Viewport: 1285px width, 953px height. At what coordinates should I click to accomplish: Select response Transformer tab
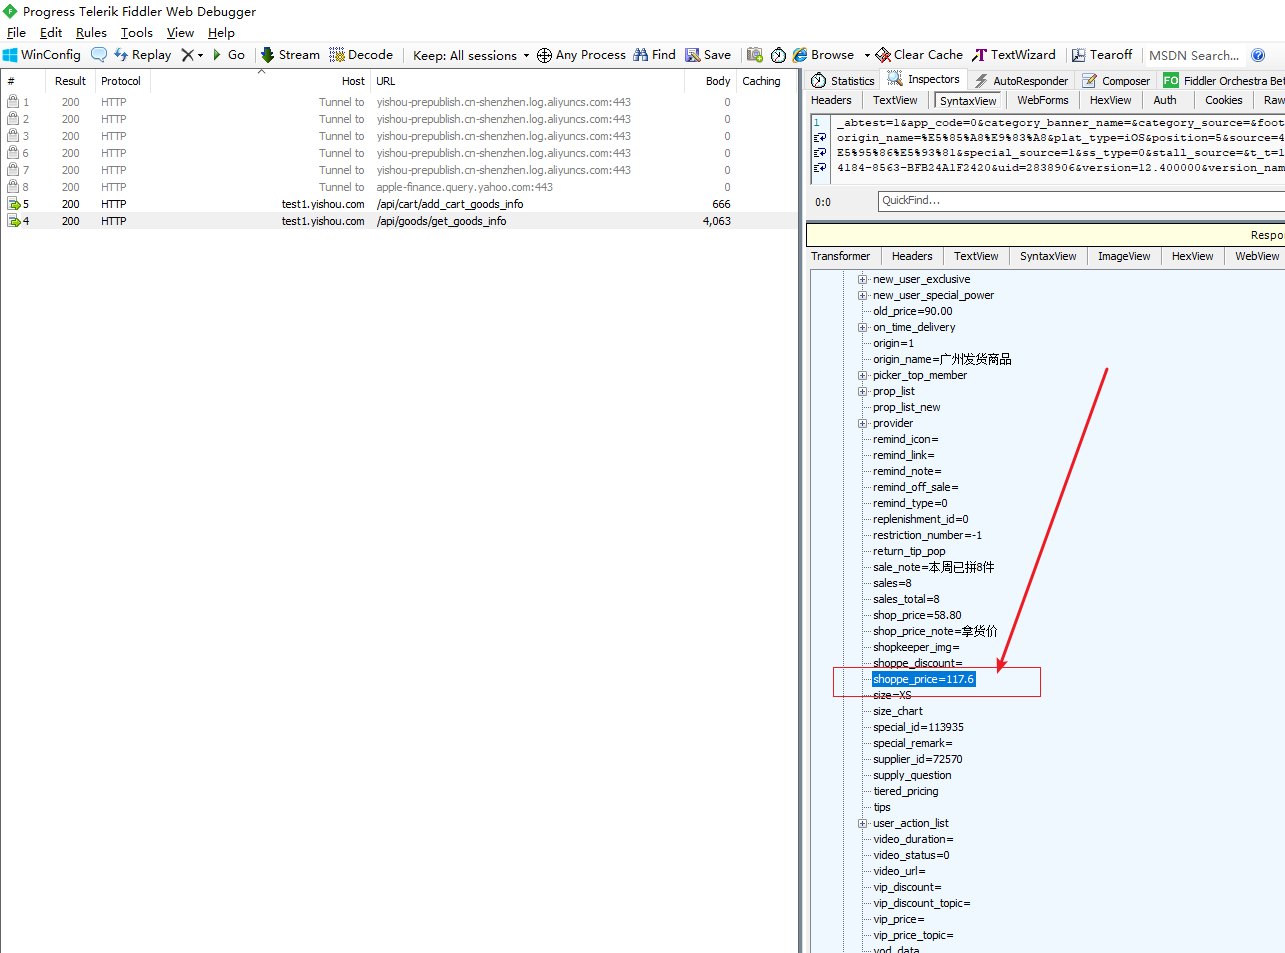point(840,256)
